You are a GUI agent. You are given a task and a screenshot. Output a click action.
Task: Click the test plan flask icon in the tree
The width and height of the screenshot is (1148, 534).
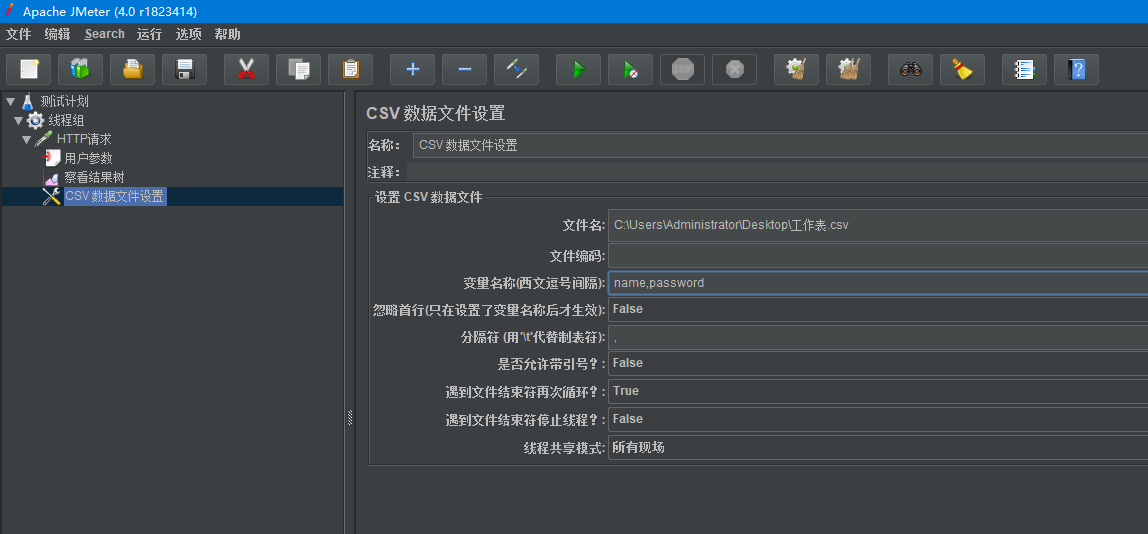pos(28,101)
